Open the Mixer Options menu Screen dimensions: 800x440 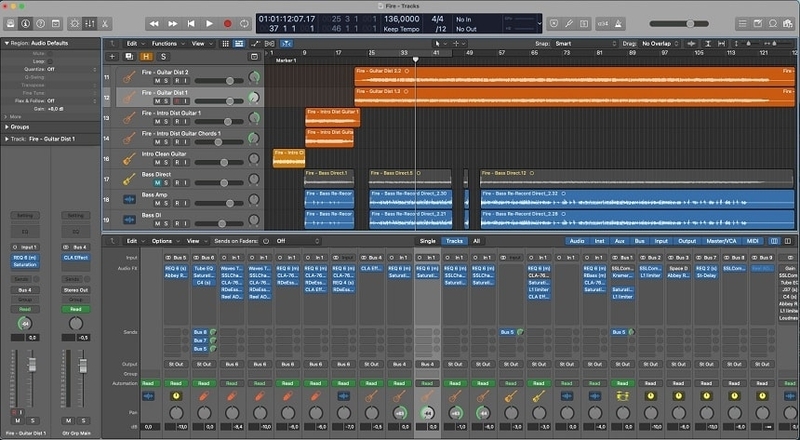pos(165,241)
